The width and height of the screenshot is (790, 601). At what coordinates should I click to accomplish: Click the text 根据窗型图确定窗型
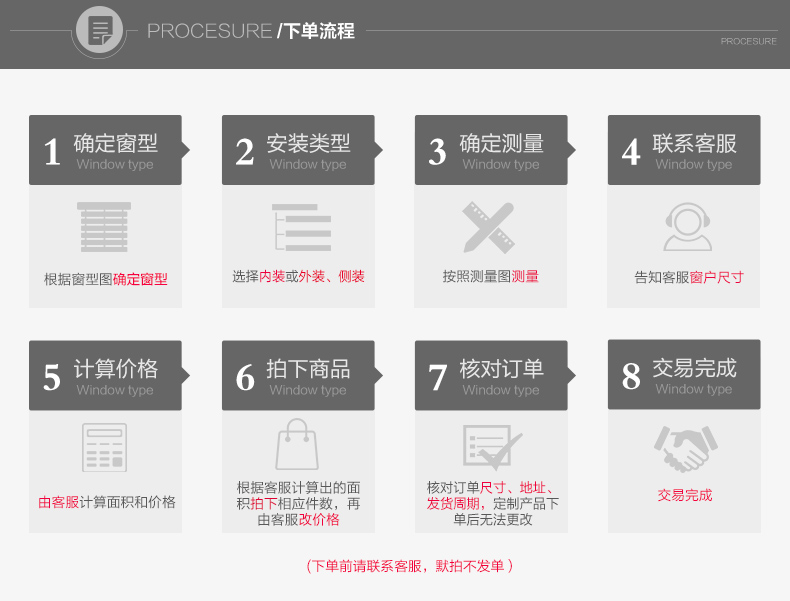105,279
